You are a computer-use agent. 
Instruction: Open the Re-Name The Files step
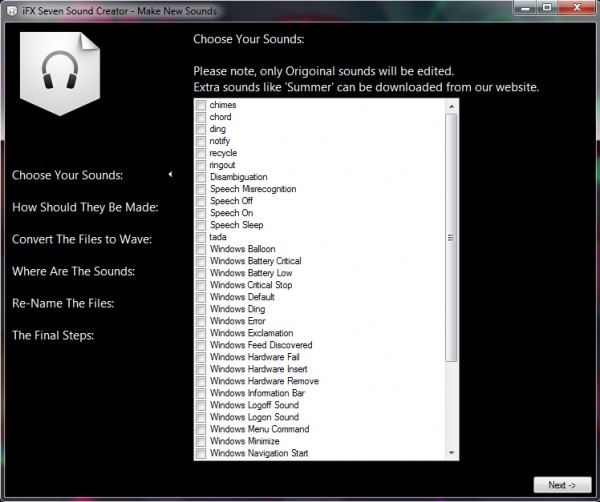coord(63,303)
